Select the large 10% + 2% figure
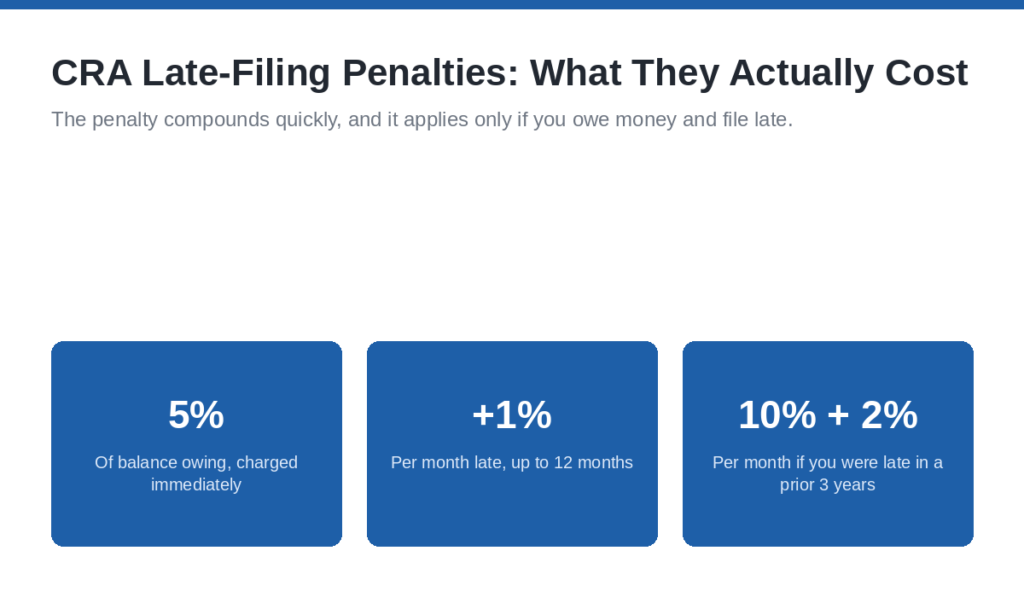Viewport: 1024px width, 597px height. 828,415
